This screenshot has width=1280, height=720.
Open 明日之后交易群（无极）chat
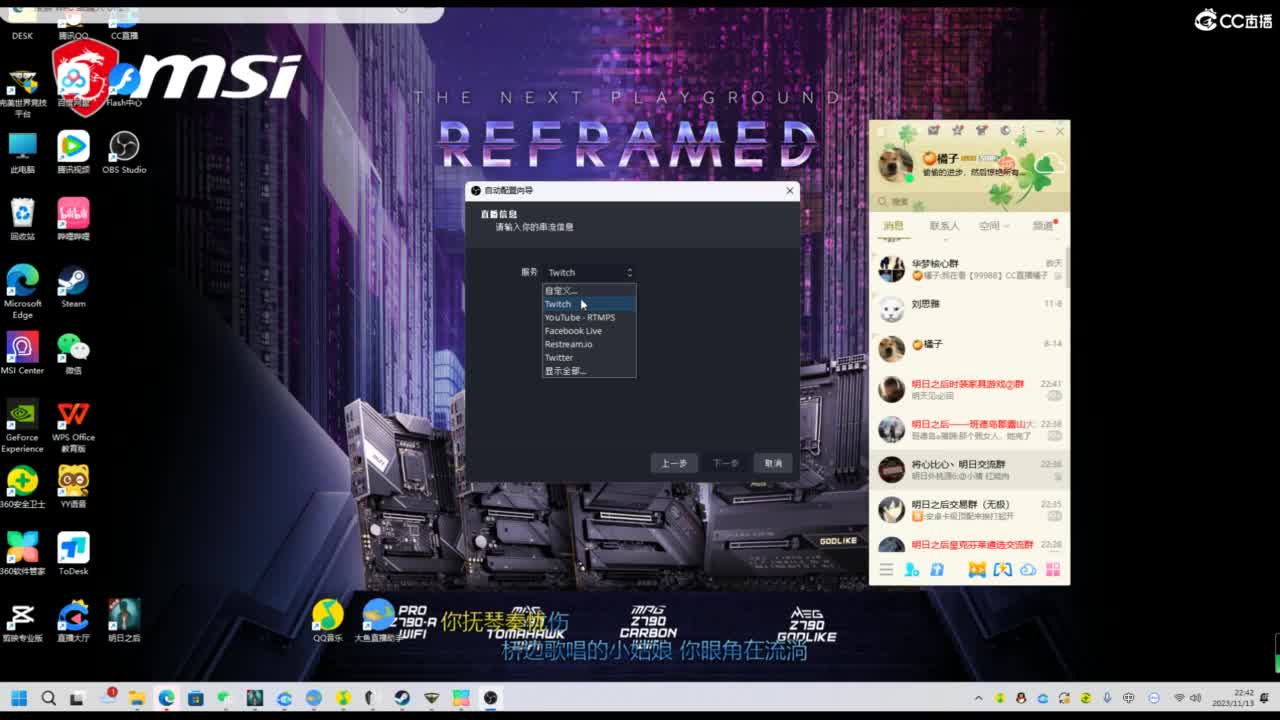(x=969, y=510)
